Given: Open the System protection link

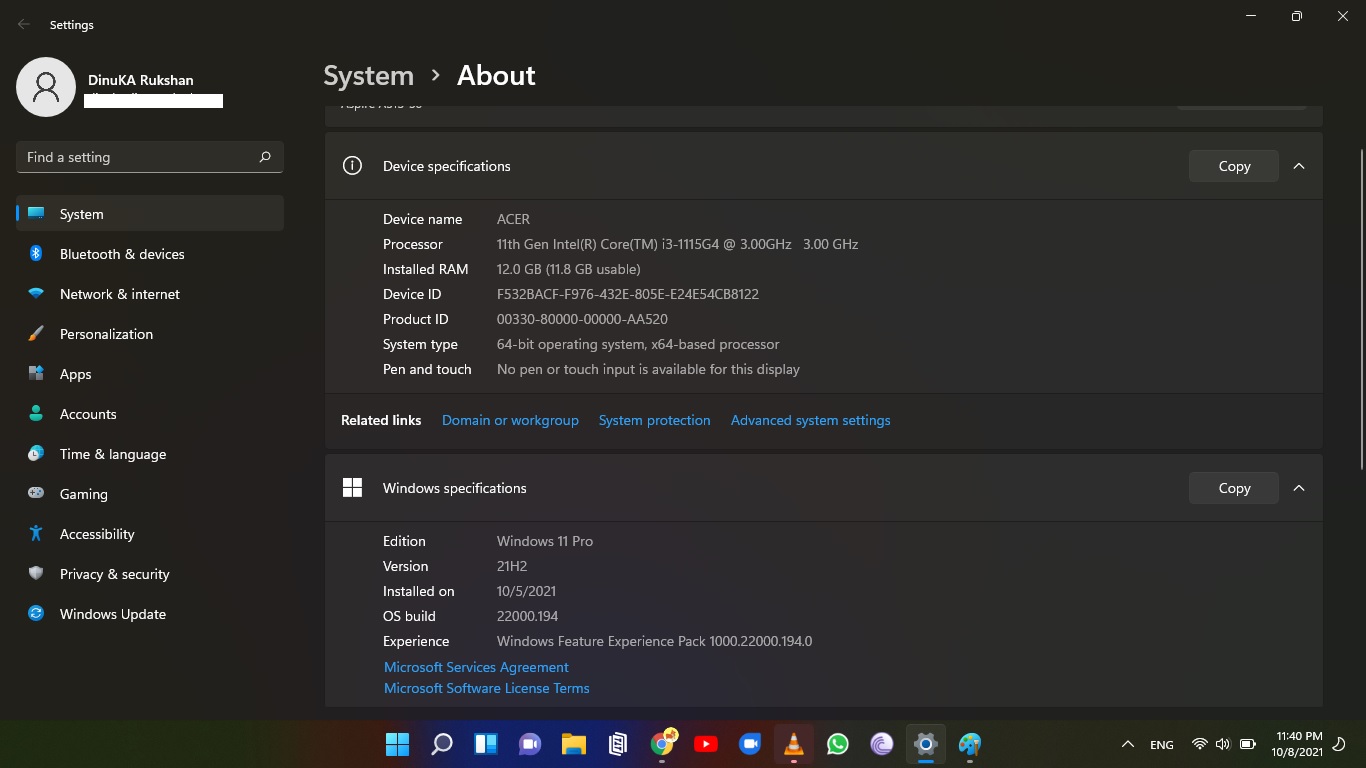Looking at the screenshot, I should [655, 420].
